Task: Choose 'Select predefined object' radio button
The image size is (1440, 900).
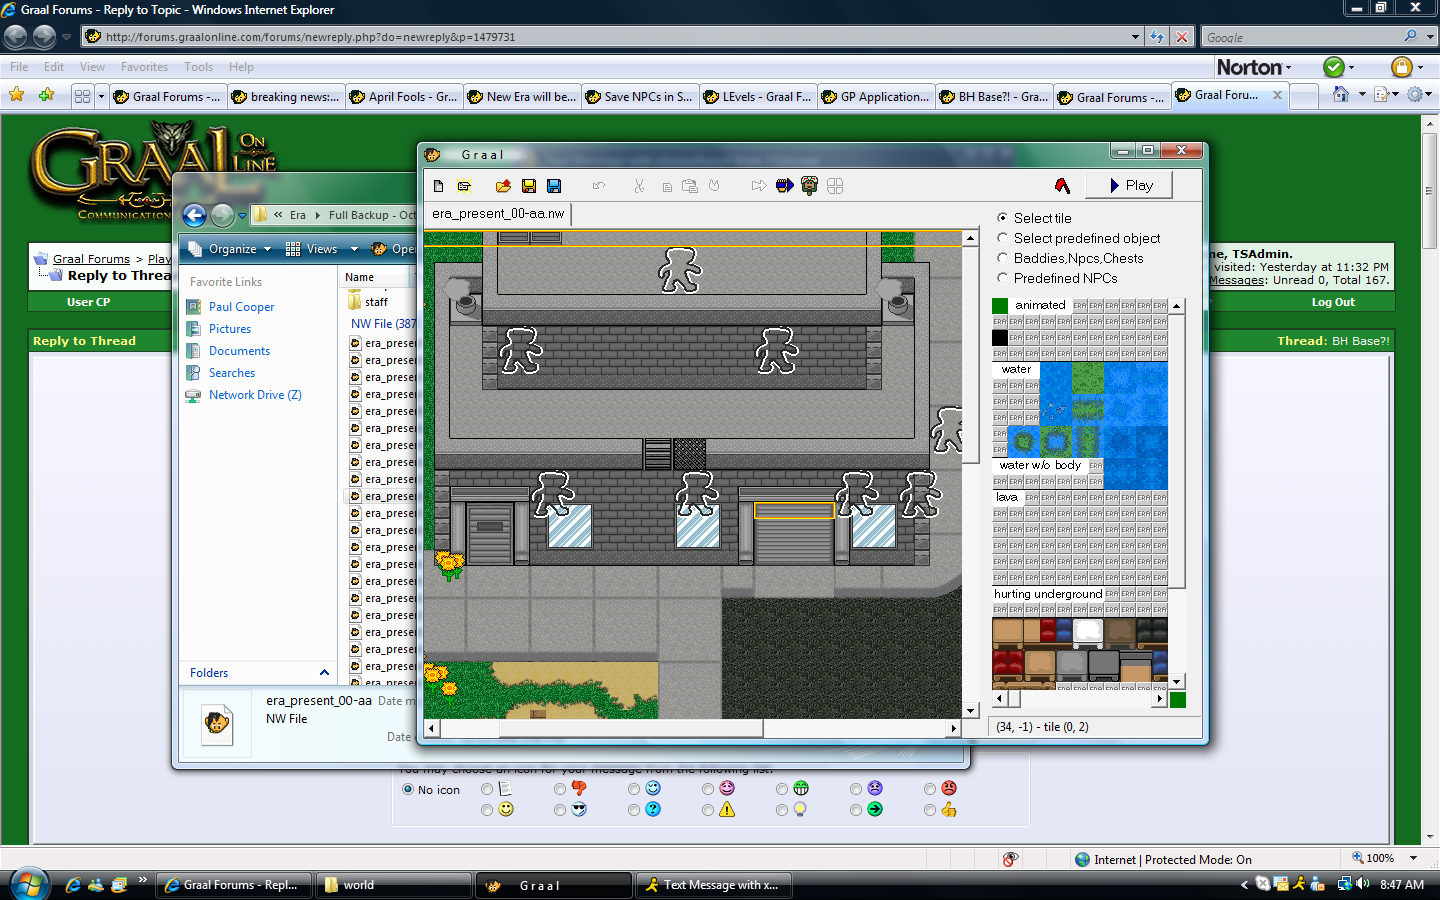Action: [1002, 238]
